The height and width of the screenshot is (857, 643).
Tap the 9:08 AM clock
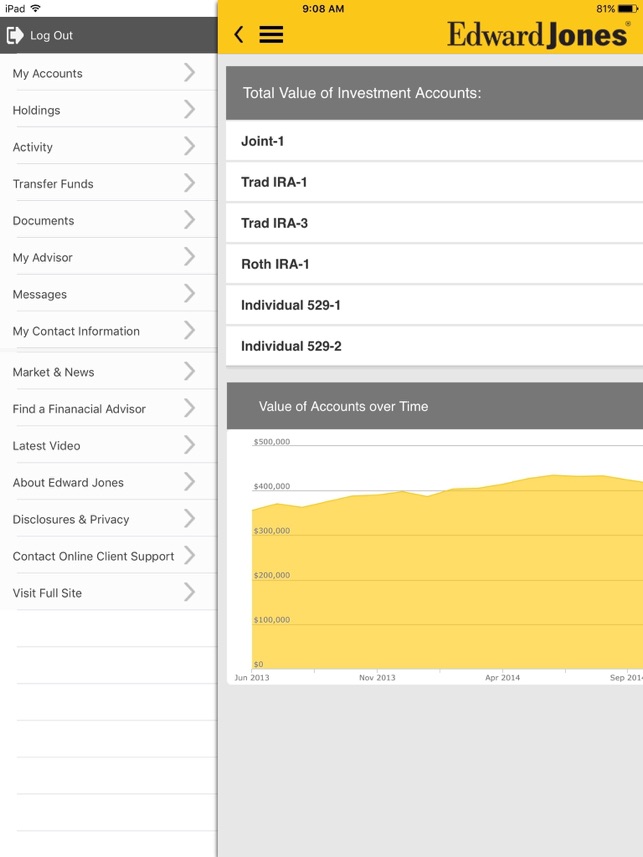pos(323,9)
